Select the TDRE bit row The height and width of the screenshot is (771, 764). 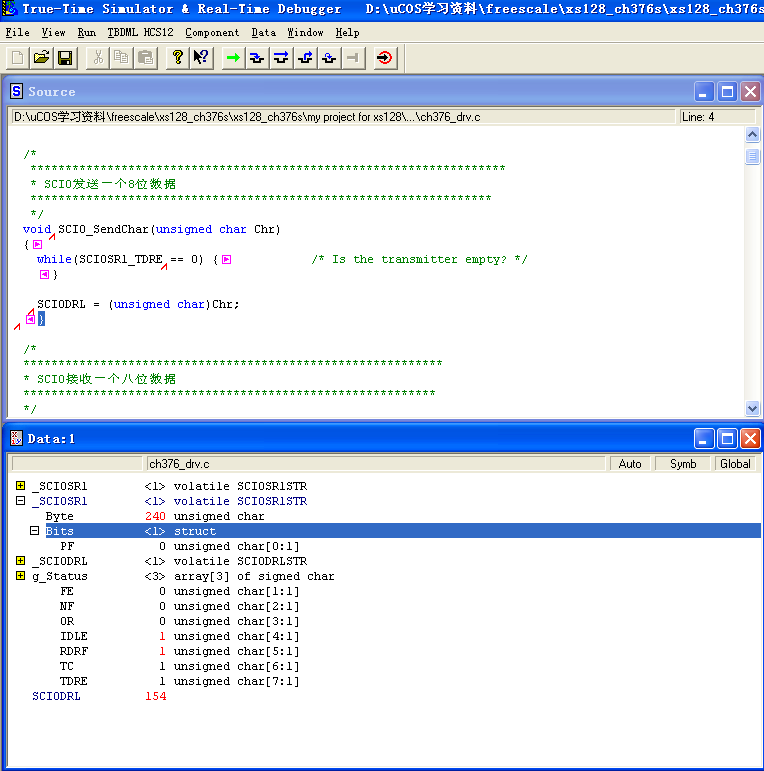pos(386,681)
